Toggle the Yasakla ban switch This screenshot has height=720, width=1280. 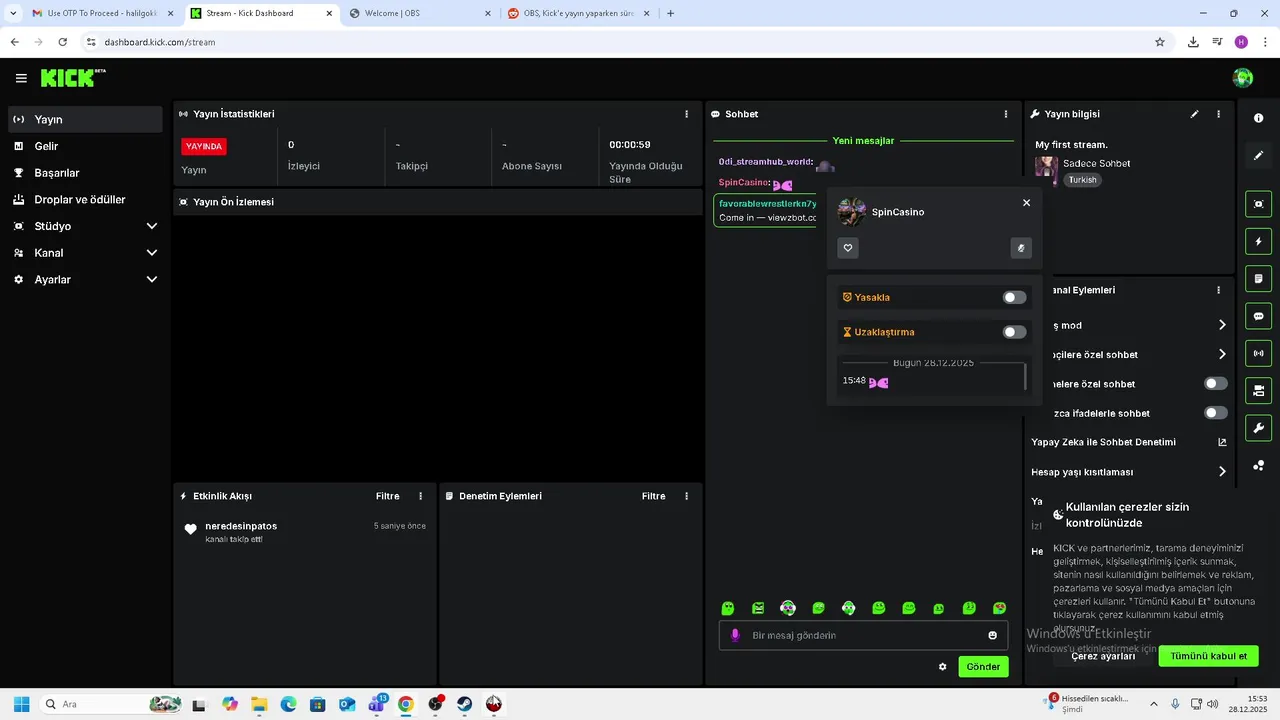[1014, 297]
